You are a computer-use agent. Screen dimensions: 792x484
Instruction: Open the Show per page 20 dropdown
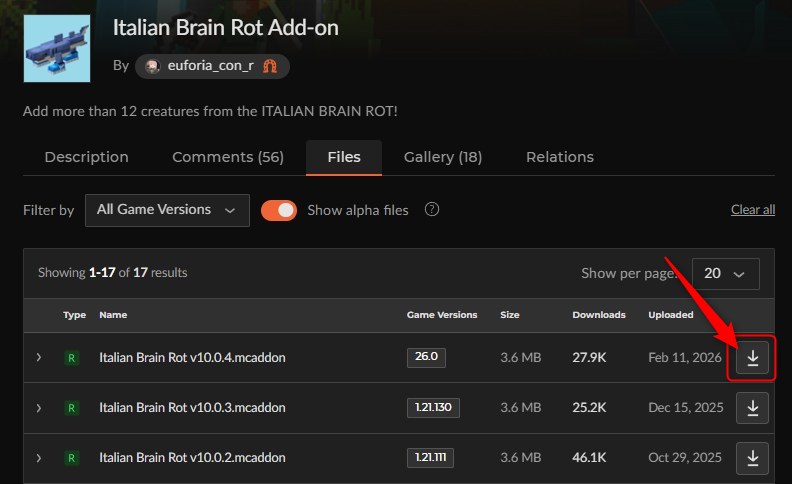(x=725, y=274)
